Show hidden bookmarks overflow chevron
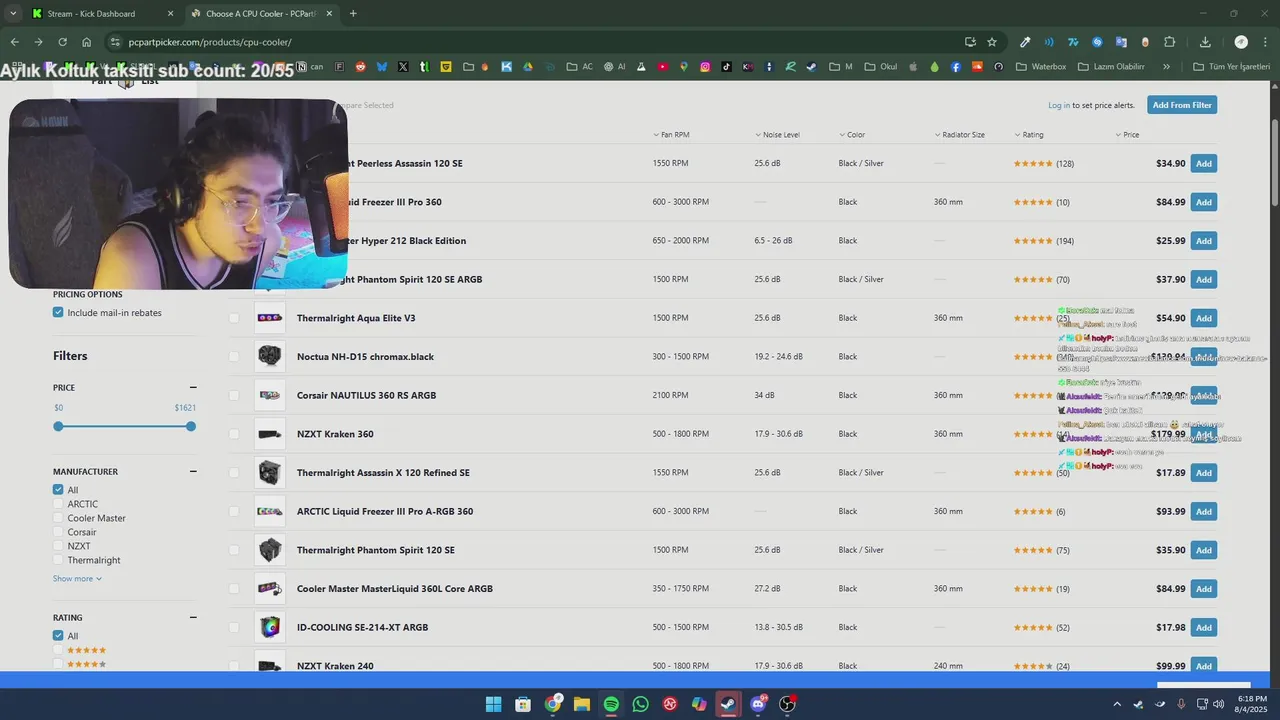 tap(1166, 67)
